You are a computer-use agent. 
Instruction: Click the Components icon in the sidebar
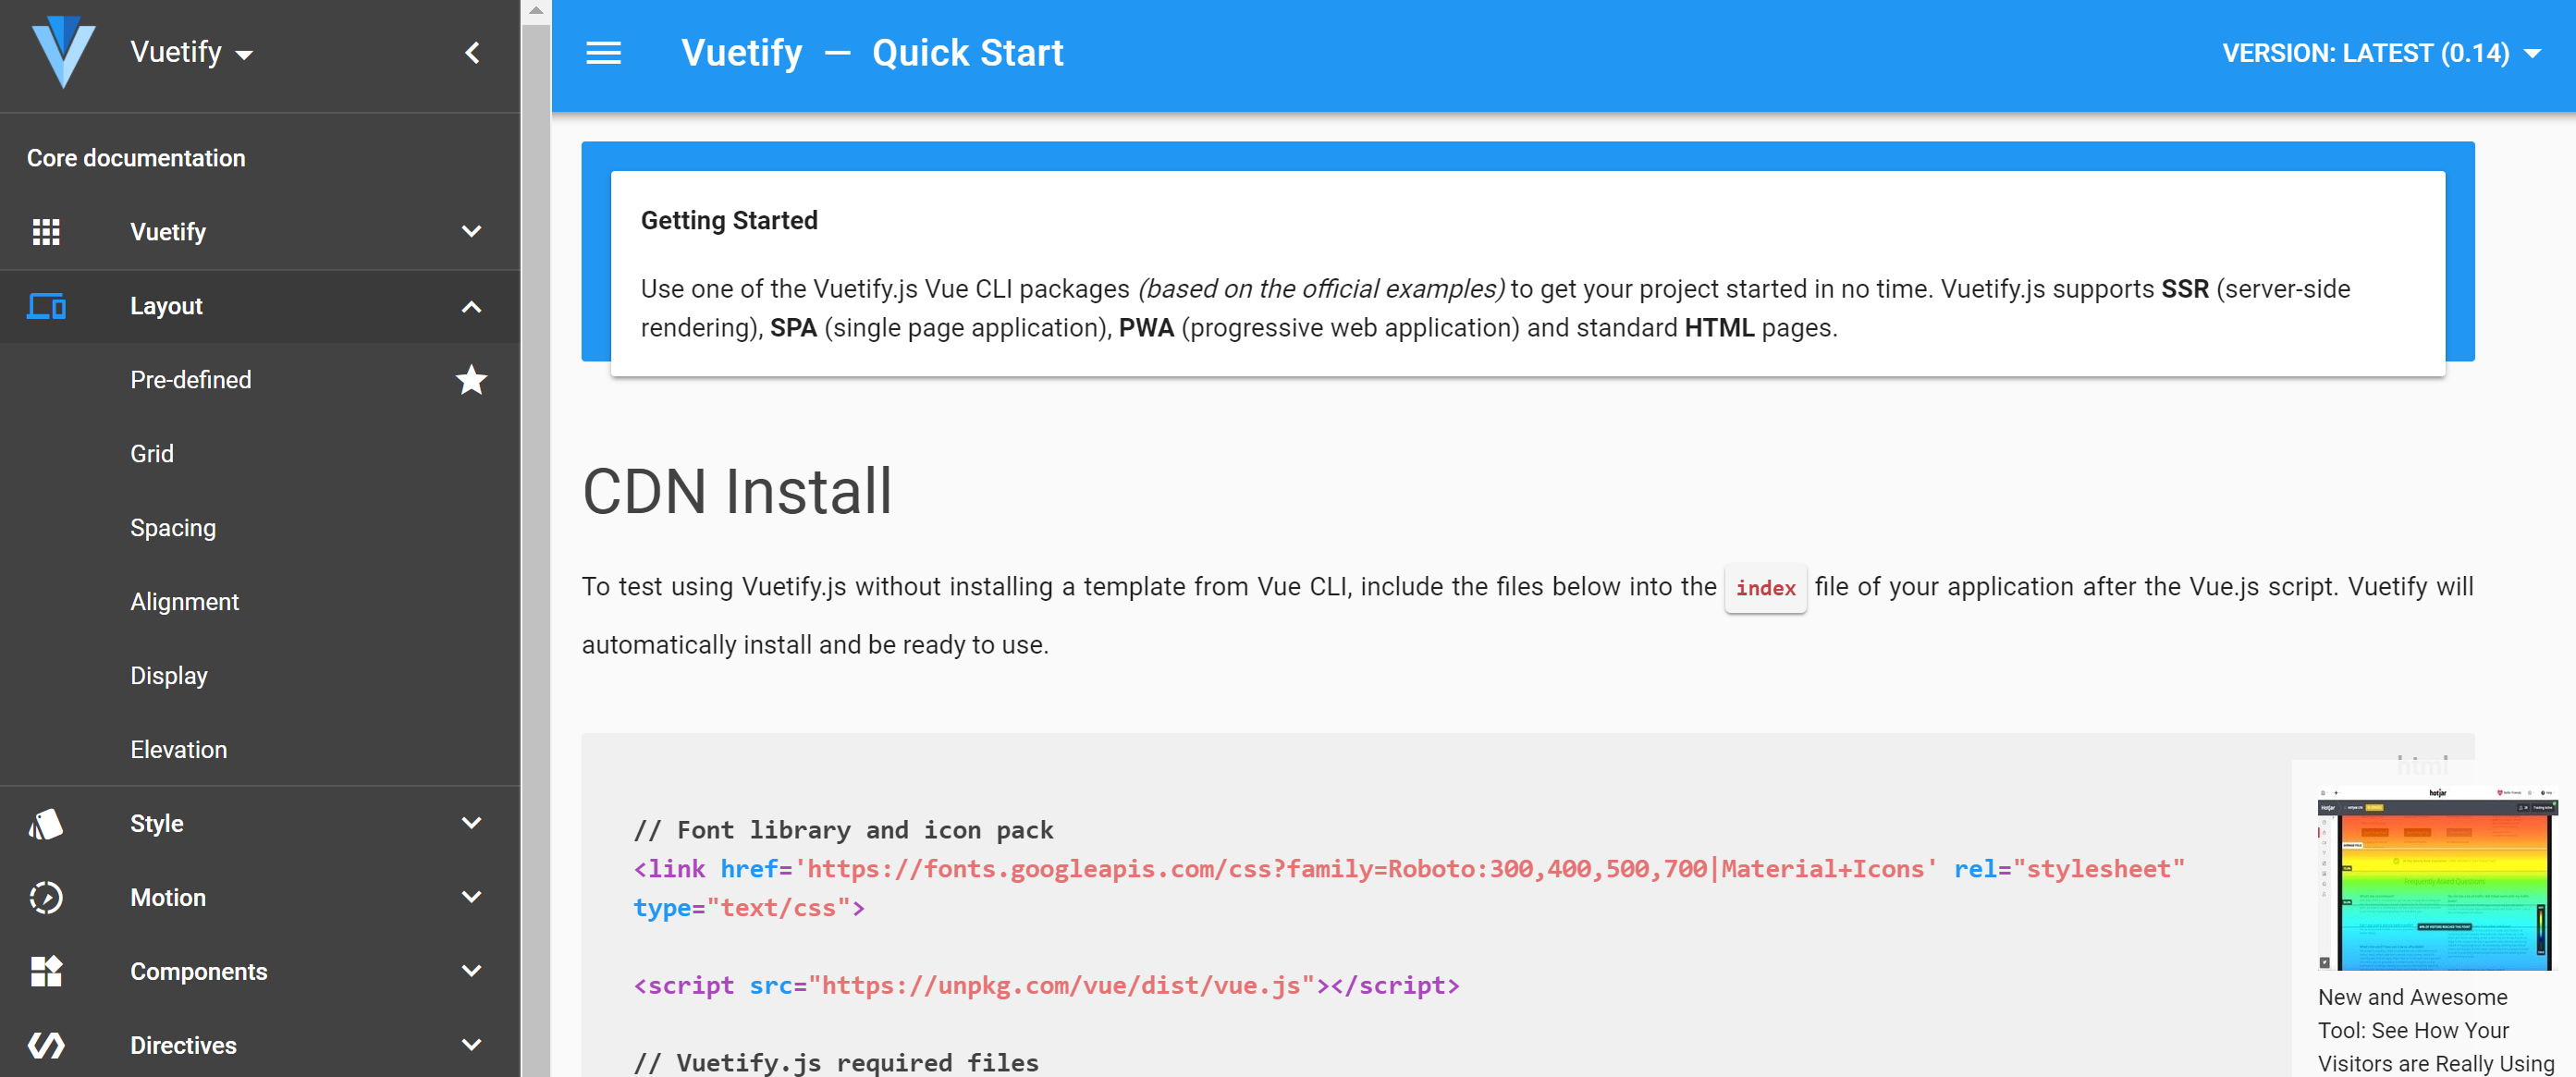click(46, 970)
